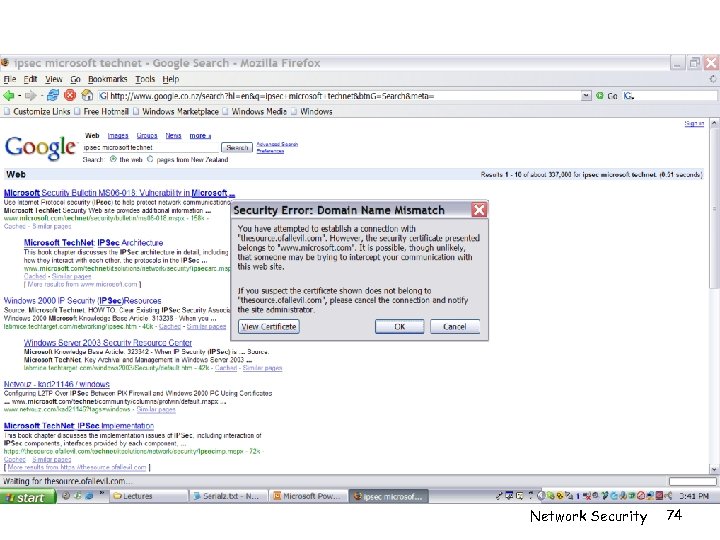The height and width of the screenshot is (540, 720).
Task: Click the system tray clock 3:41 PM
Action: pyautogui.click(x=694, y=496)
